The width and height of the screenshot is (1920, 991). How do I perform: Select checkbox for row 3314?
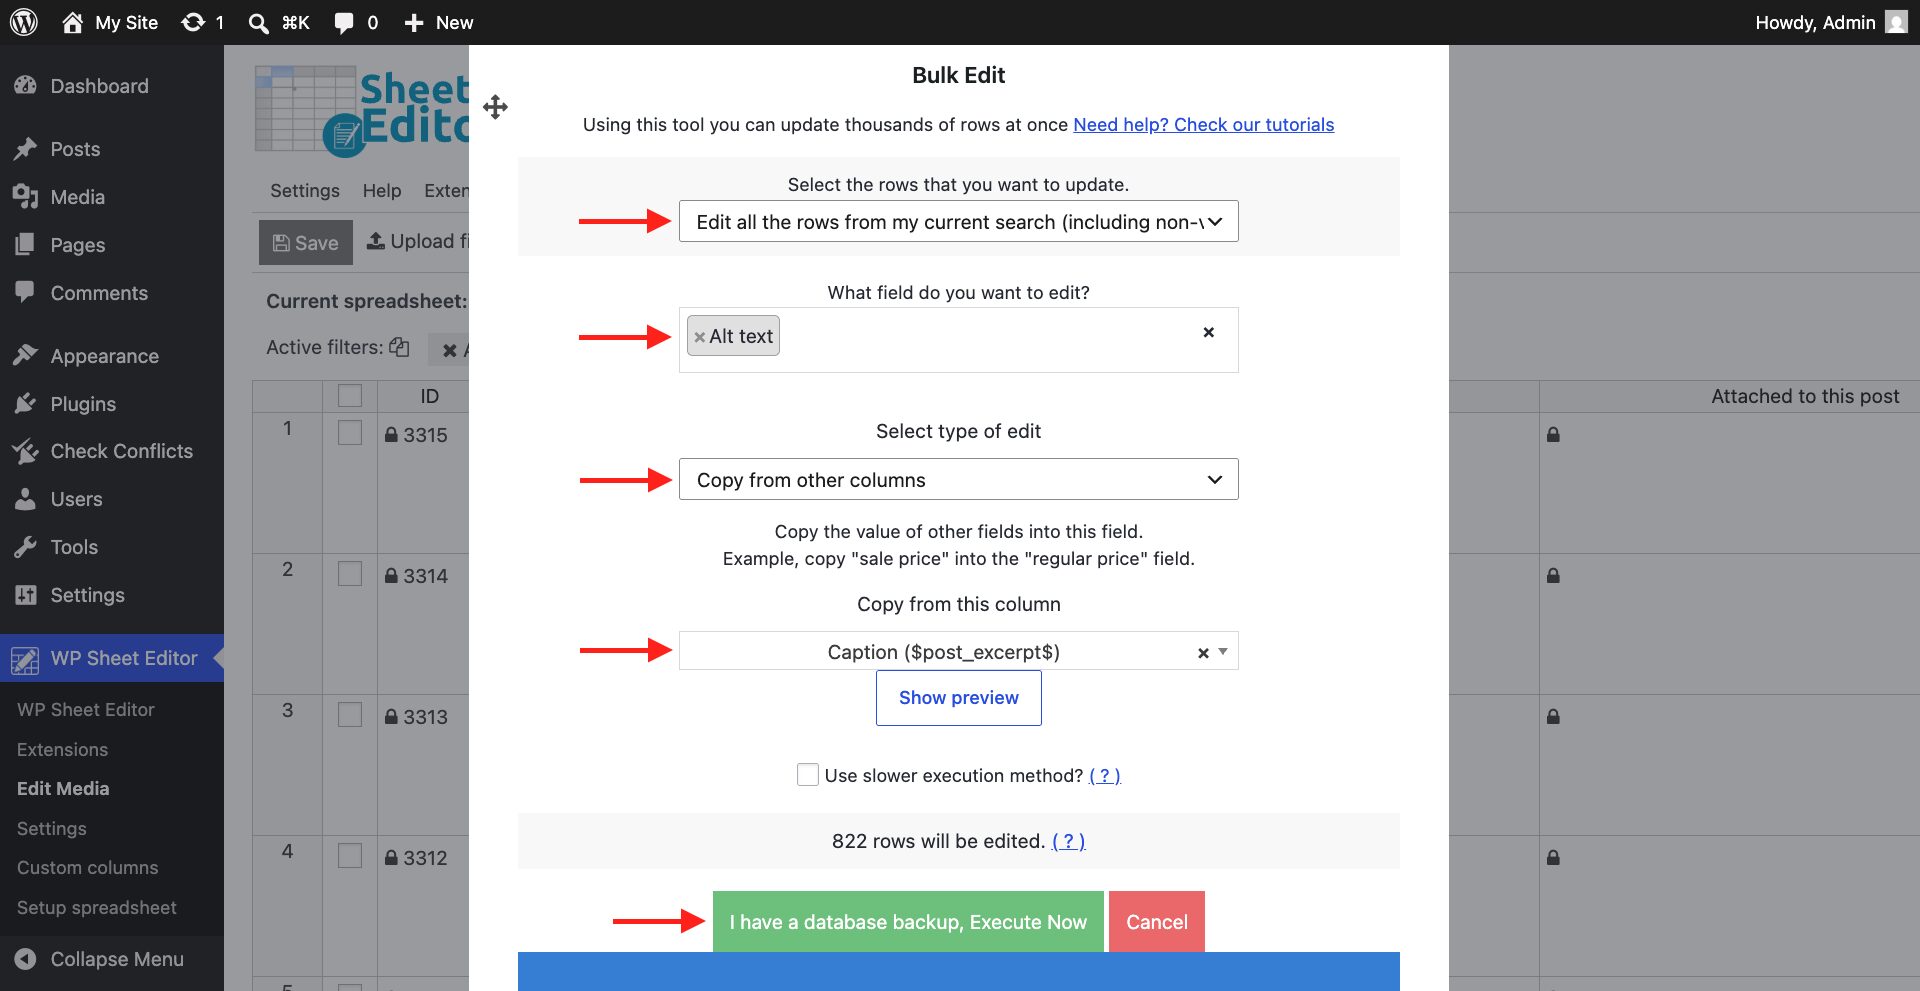click(x=350, y=573)
